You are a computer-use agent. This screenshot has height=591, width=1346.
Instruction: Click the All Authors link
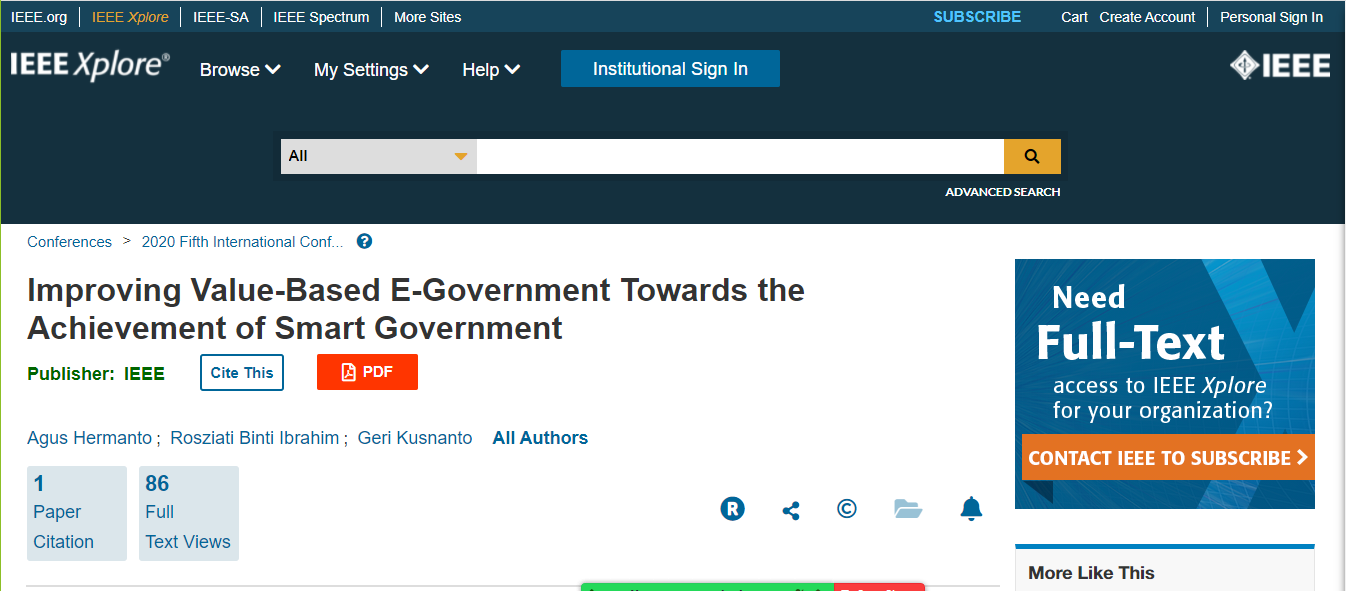pos(540,438)
